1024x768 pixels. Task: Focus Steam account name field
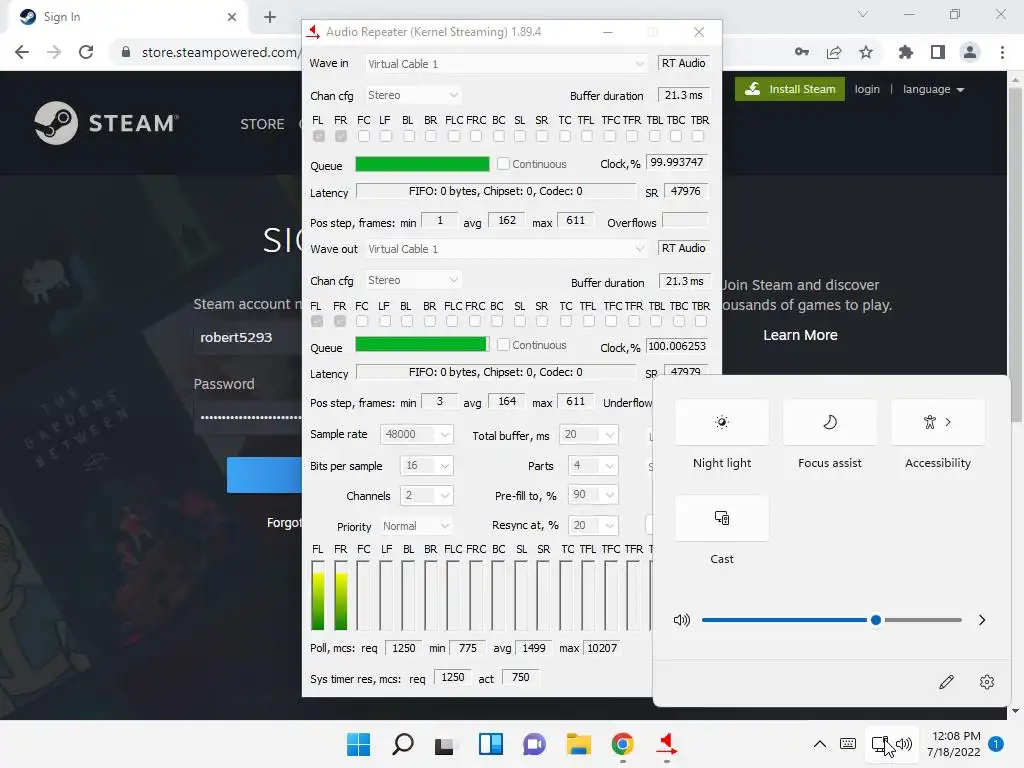pyautogui.click(x=248, y=338)
